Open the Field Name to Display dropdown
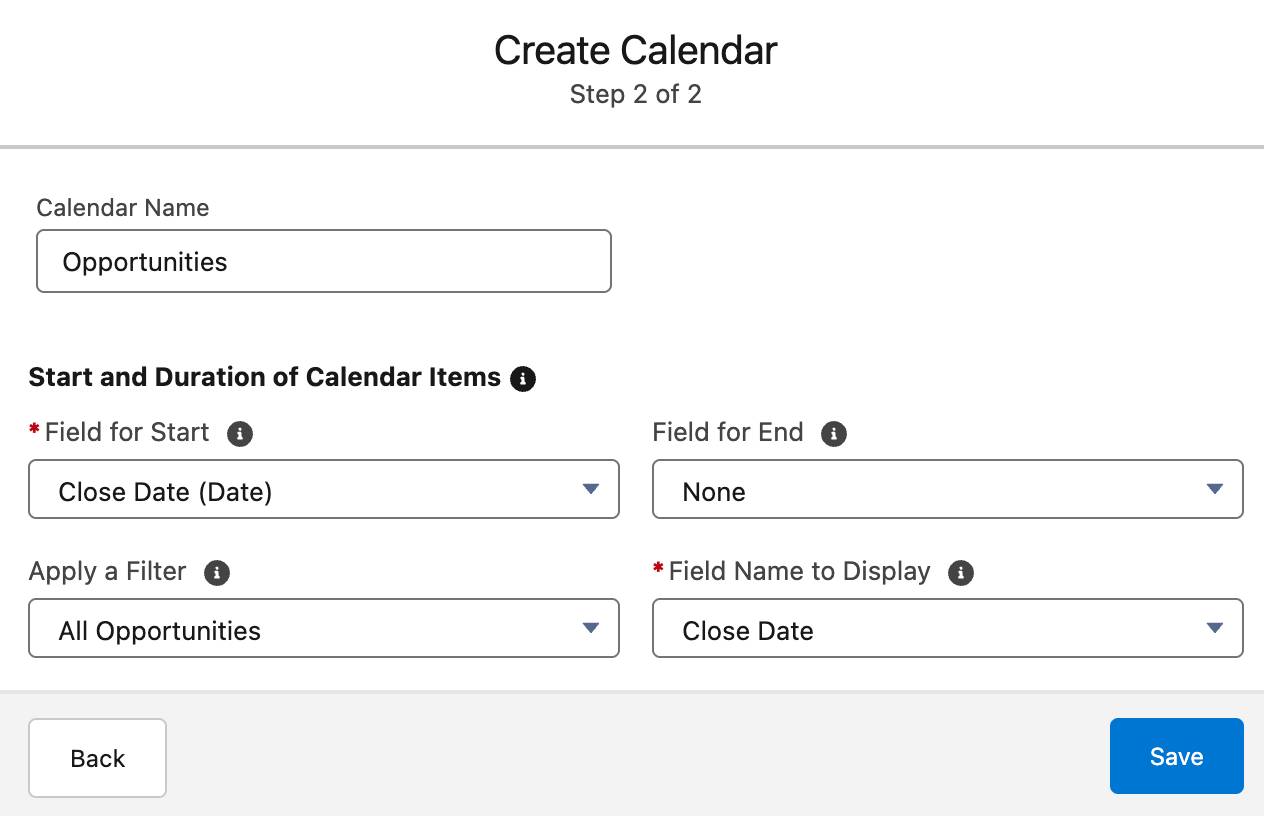This screenshot has height=816, width=1264. (947, 628)
